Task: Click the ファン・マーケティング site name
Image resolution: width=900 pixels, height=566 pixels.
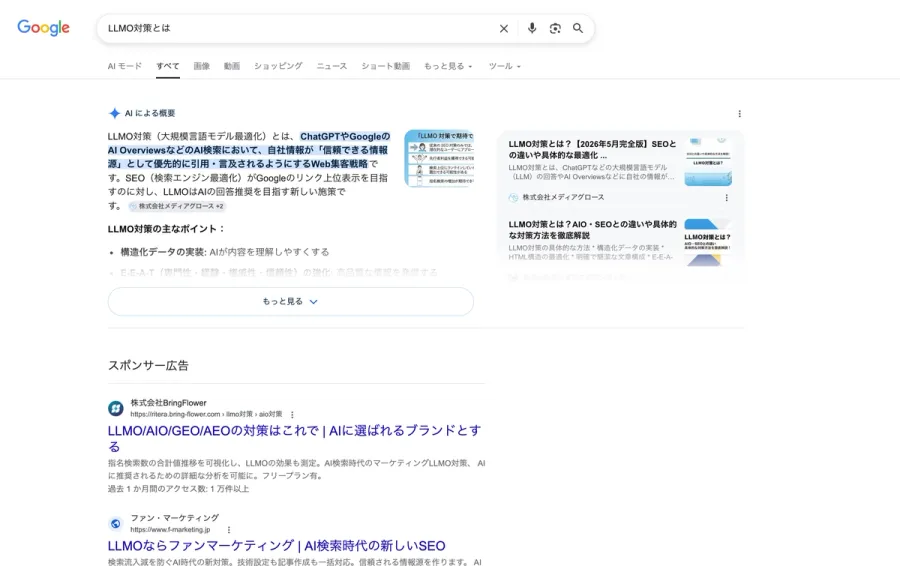Action: (x=174, y=518)
